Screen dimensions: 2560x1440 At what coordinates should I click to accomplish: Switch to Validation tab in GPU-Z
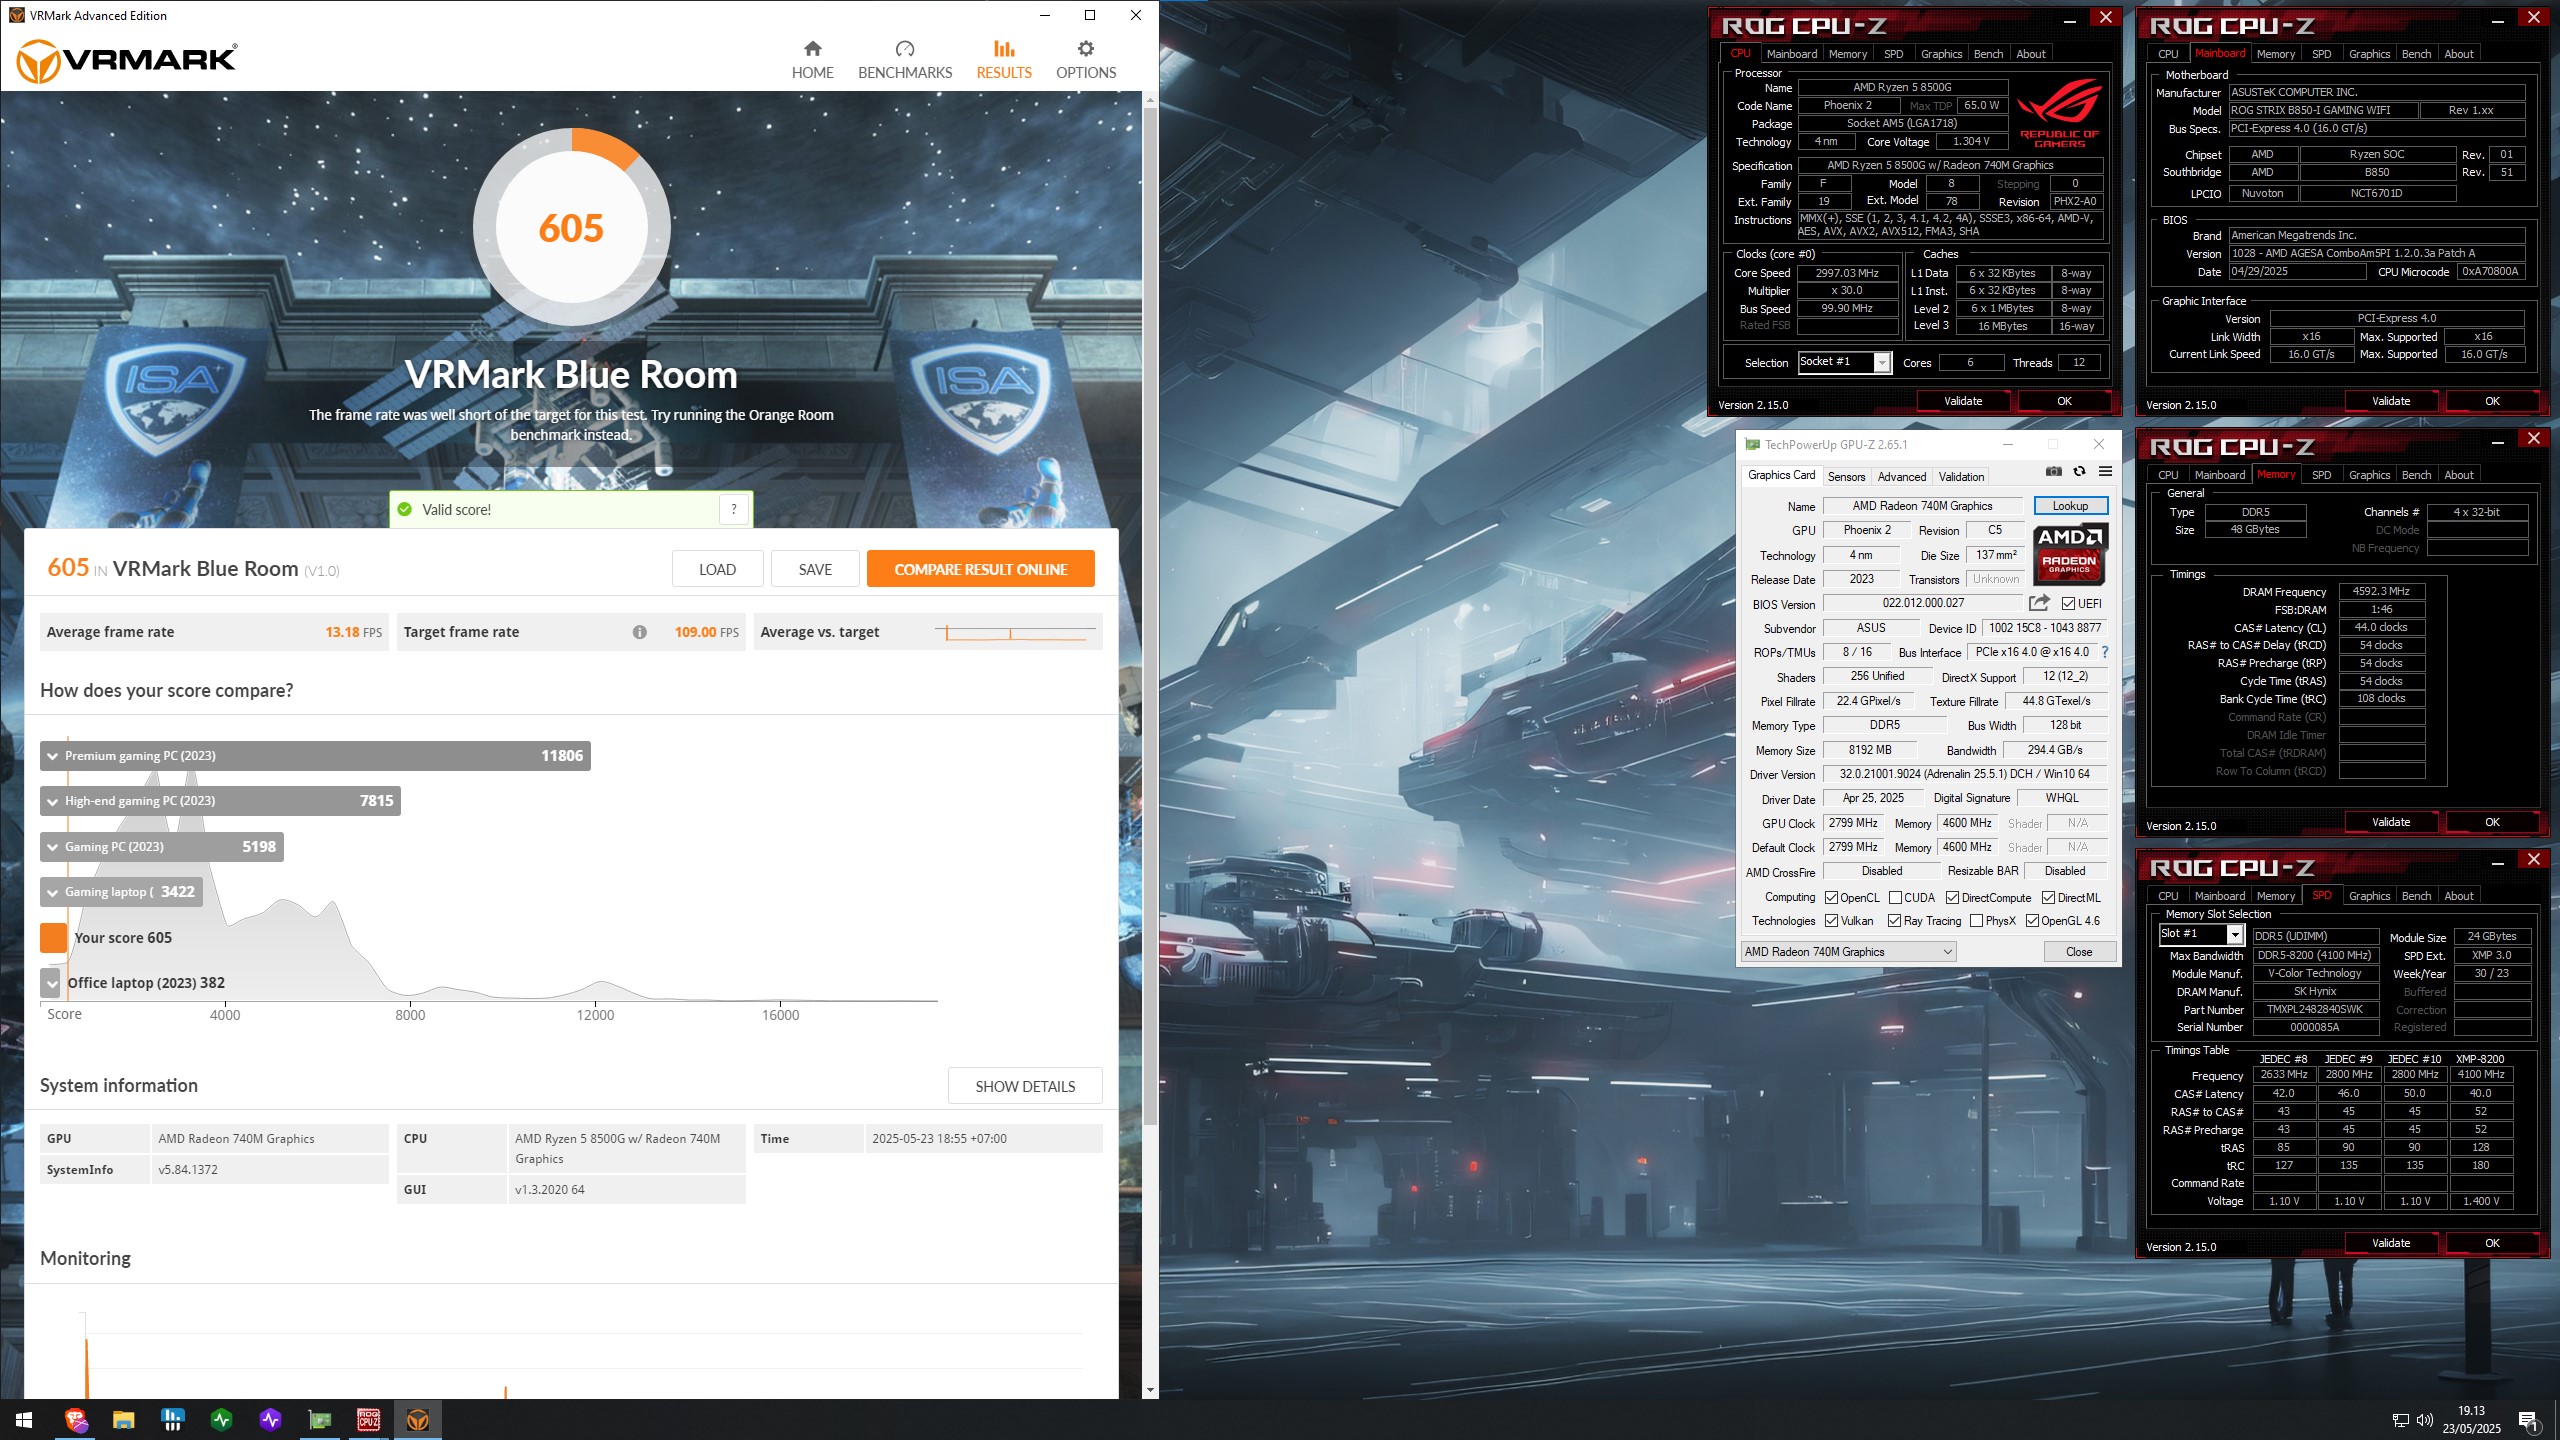1961,477
